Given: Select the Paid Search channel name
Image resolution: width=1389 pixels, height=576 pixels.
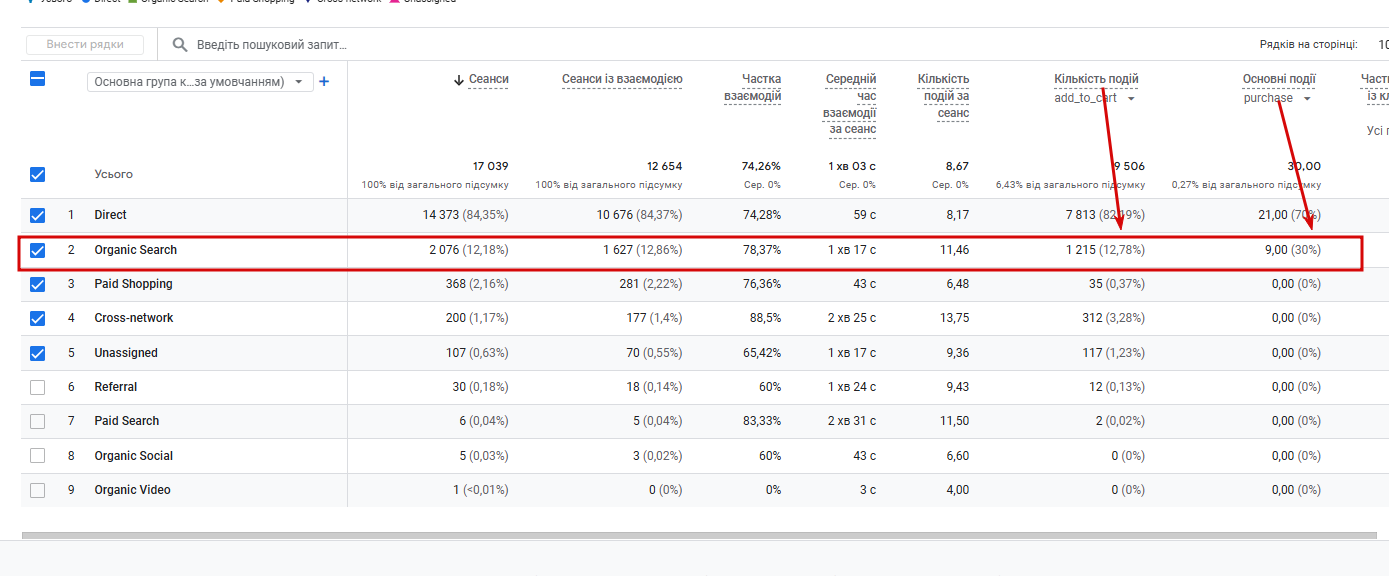Looking at the screenshot, I should 126,421.
